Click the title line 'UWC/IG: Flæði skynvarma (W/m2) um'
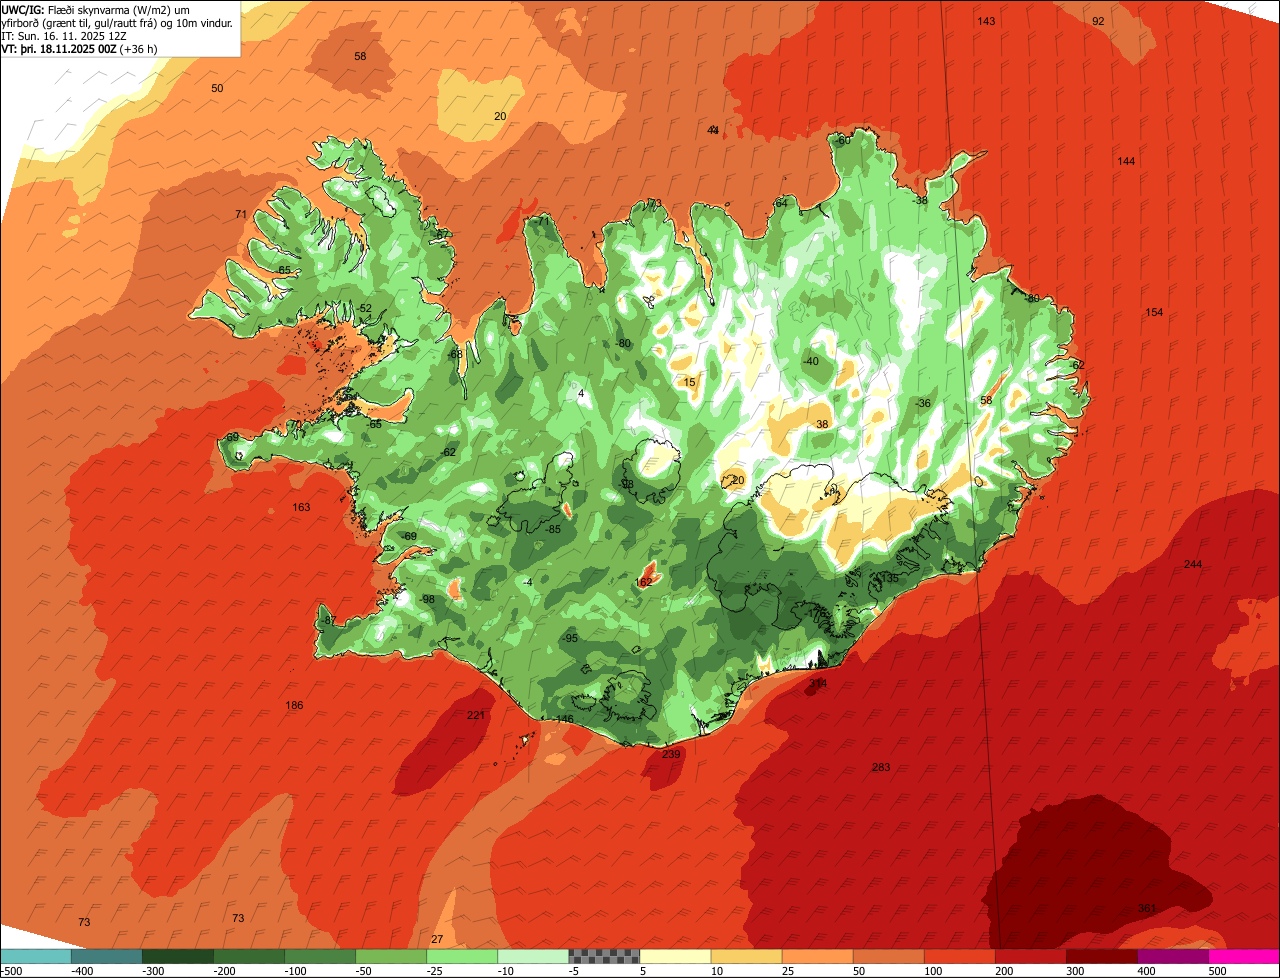 [x=95, y=9]
